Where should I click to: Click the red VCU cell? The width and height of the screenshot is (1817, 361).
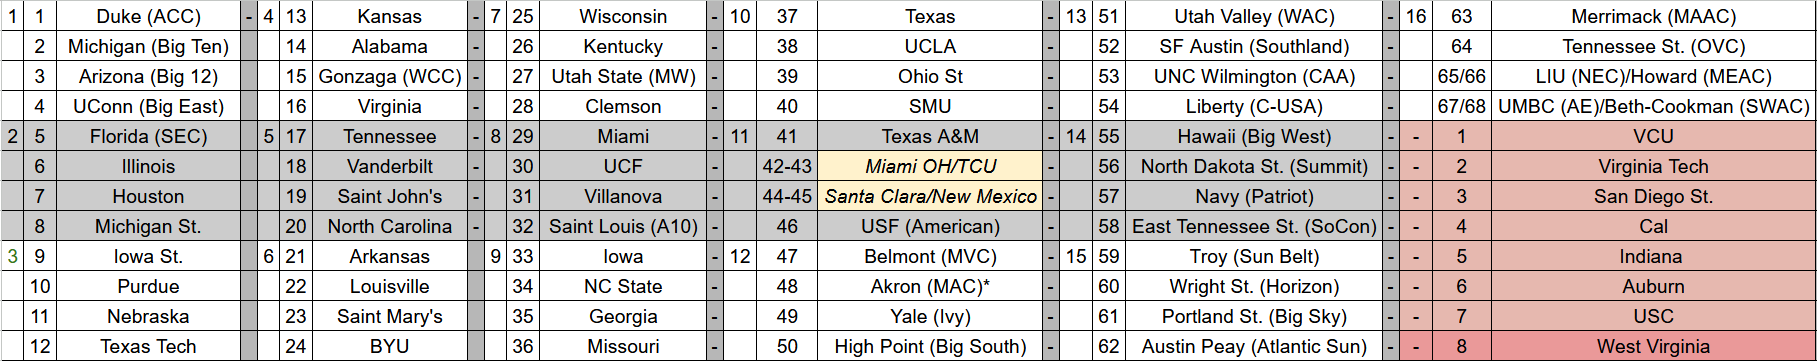(1653, 136)
